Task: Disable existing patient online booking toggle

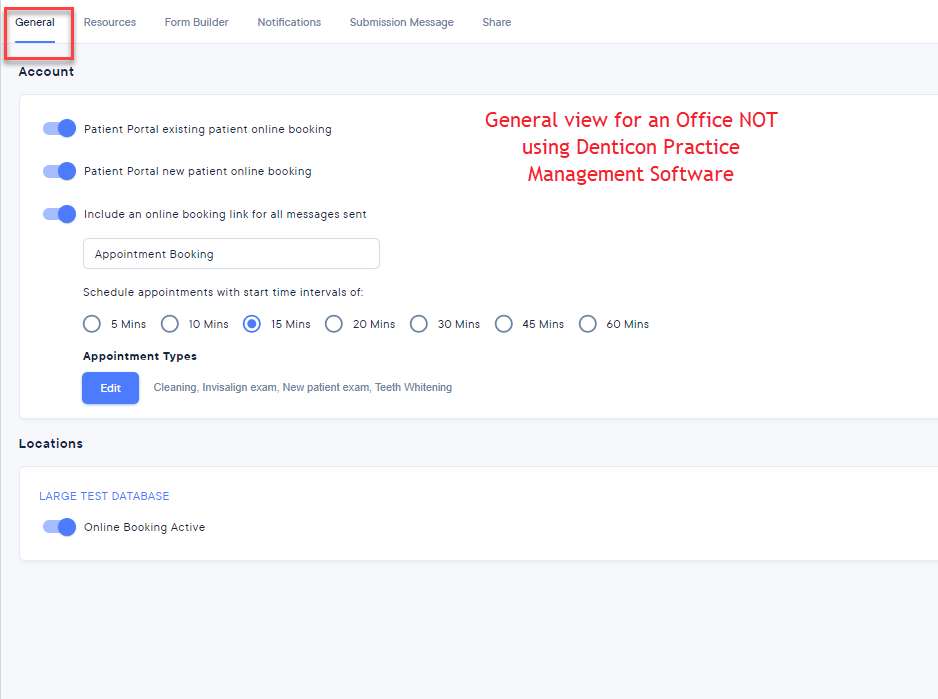Action: coord(60,129)
